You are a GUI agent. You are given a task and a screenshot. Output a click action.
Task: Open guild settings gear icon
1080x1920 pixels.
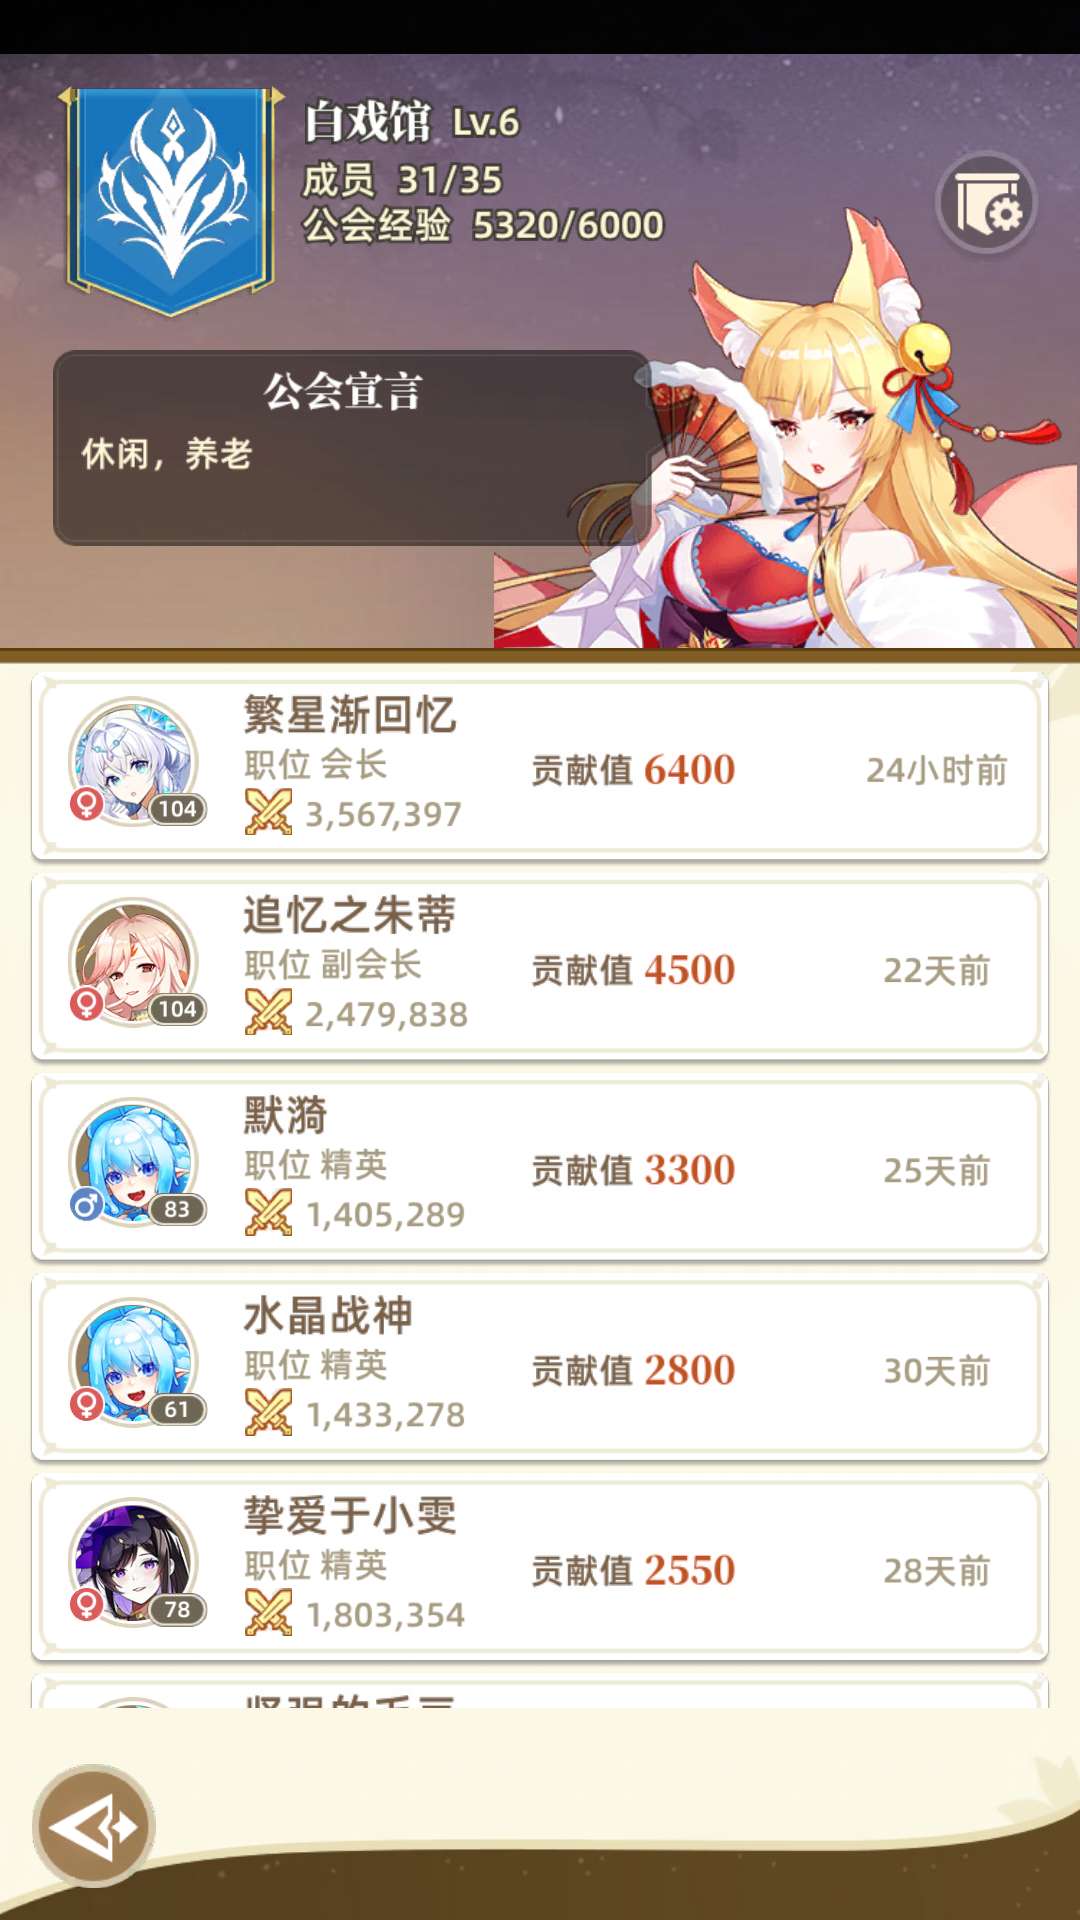coord(987,203)
